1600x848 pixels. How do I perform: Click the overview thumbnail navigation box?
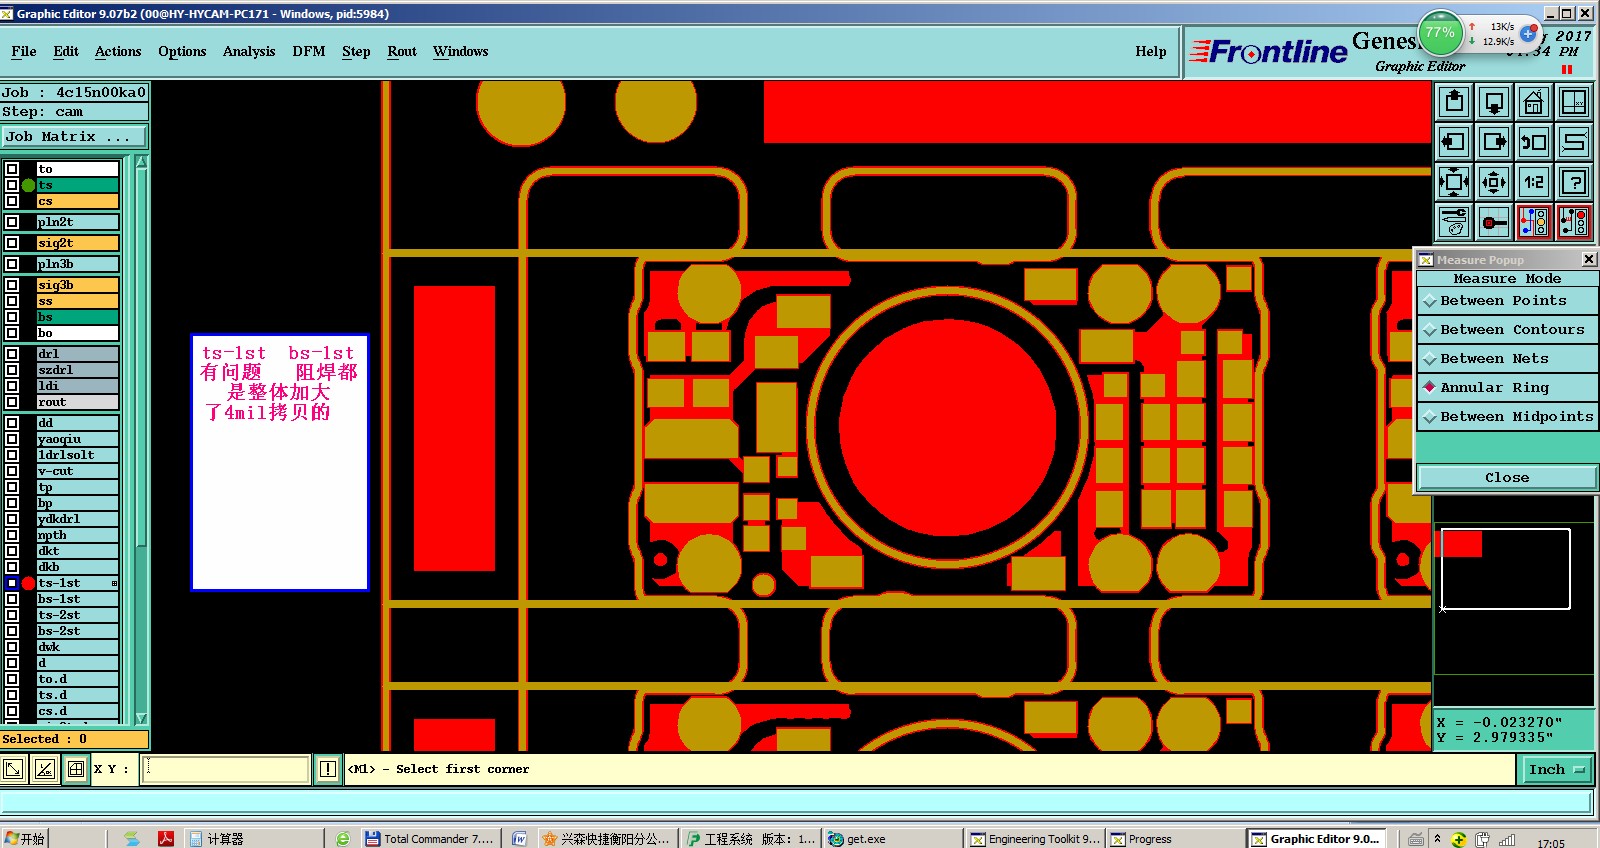(x=1505, y=569)
